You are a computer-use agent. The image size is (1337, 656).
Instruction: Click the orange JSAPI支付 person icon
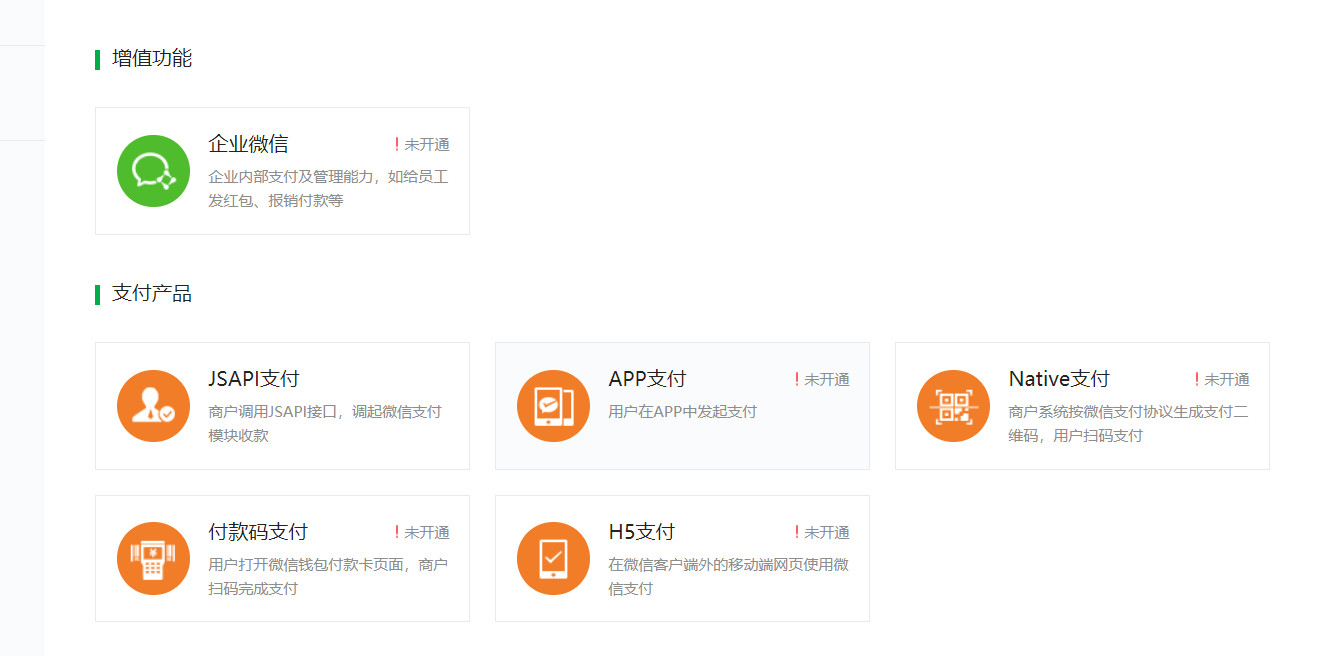click(153, 406)
